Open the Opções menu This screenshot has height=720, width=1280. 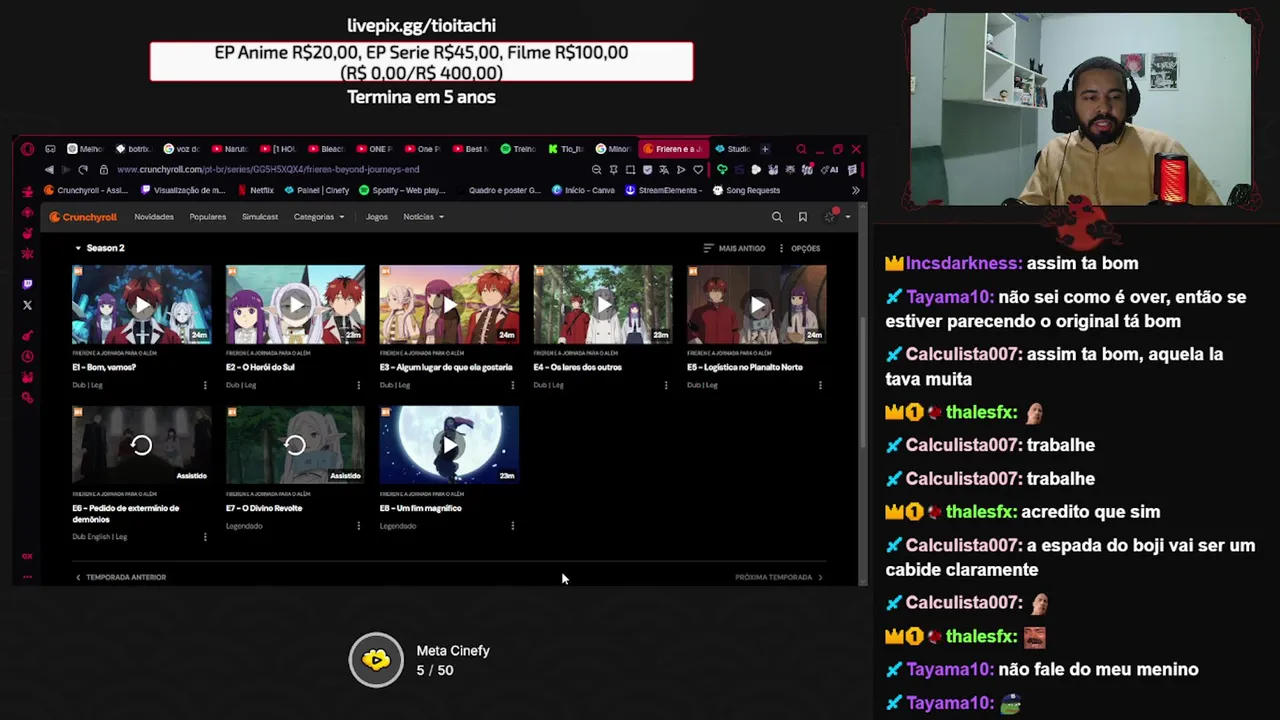point(799,248)
